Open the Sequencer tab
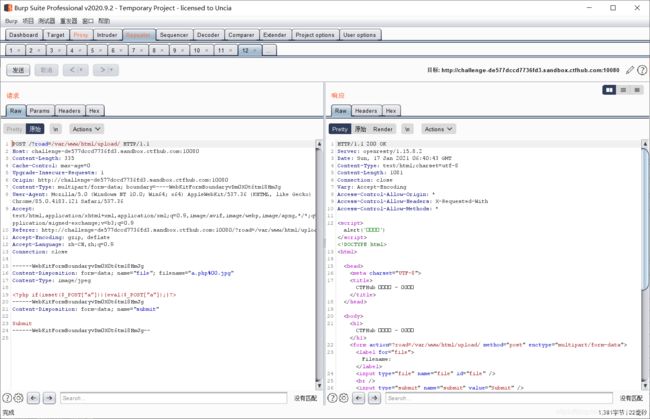This screenshot has height=419, width=650. [x=174, y=35]
